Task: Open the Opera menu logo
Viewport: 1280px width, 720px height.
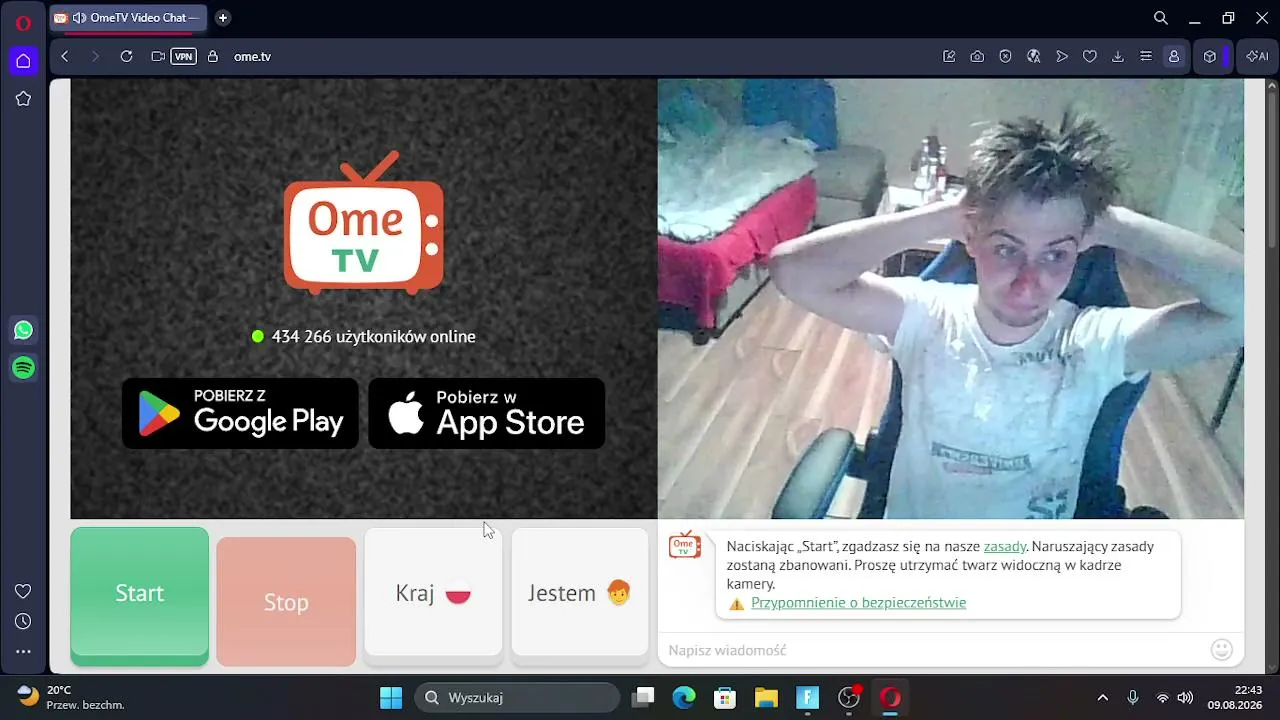Action: (x=23, y=22)
